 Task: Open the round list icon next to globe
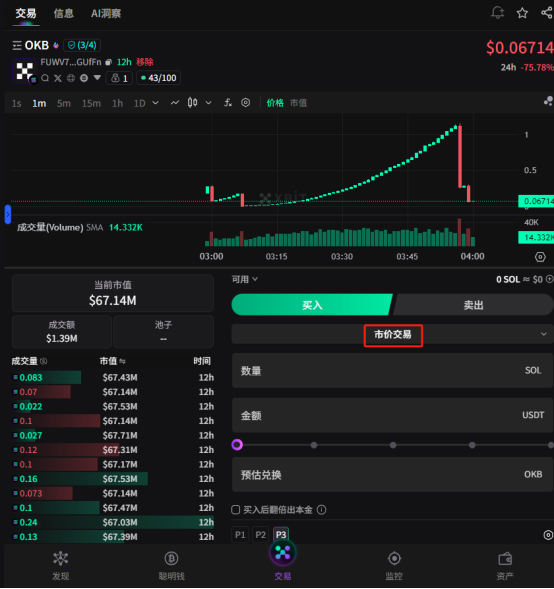(x=84, y=78)
